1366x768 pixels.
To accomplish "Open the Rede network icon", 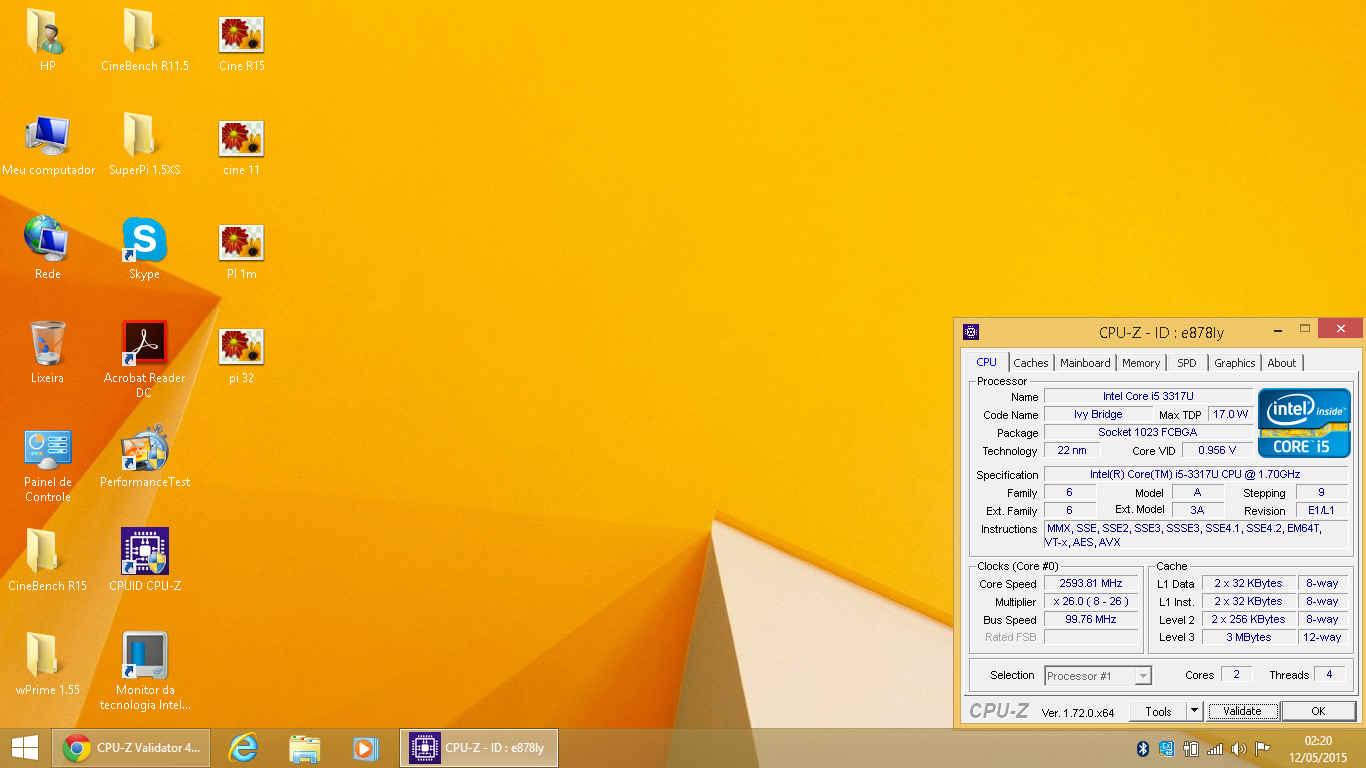I will tap(47, 248).
